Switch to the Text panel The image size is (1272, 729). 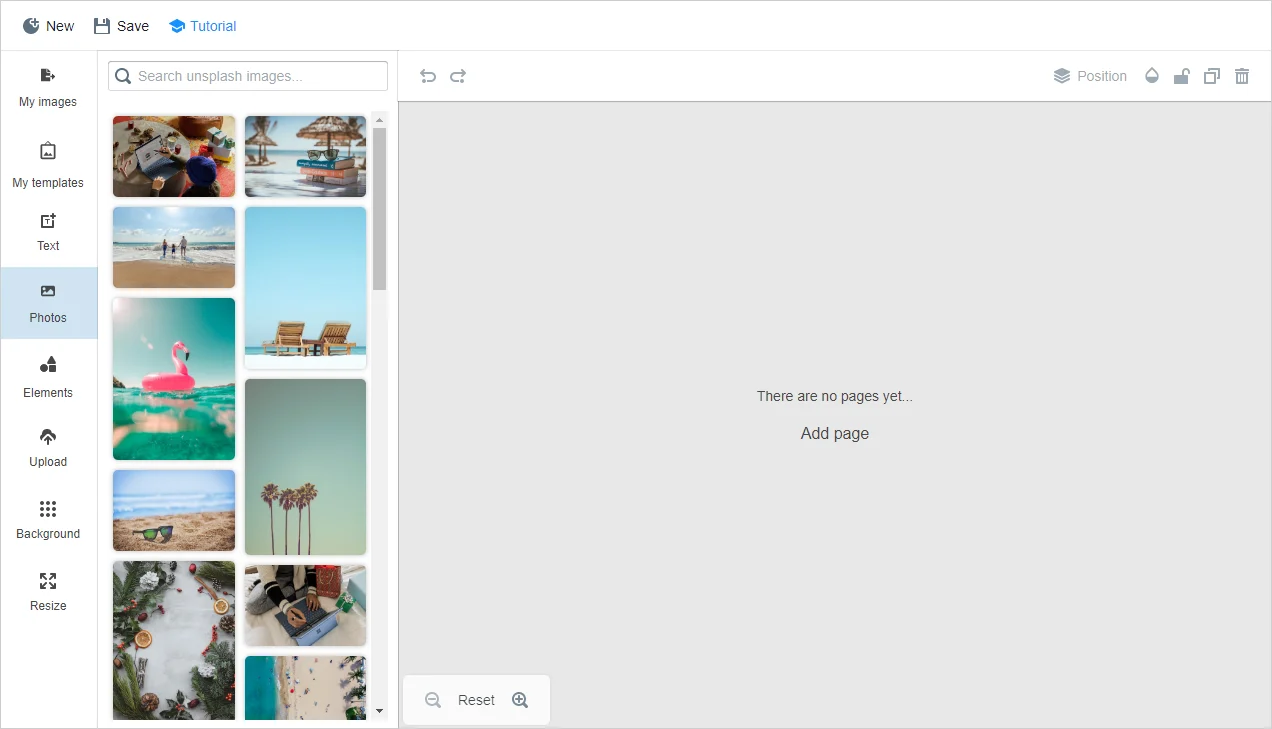[48, 232]
